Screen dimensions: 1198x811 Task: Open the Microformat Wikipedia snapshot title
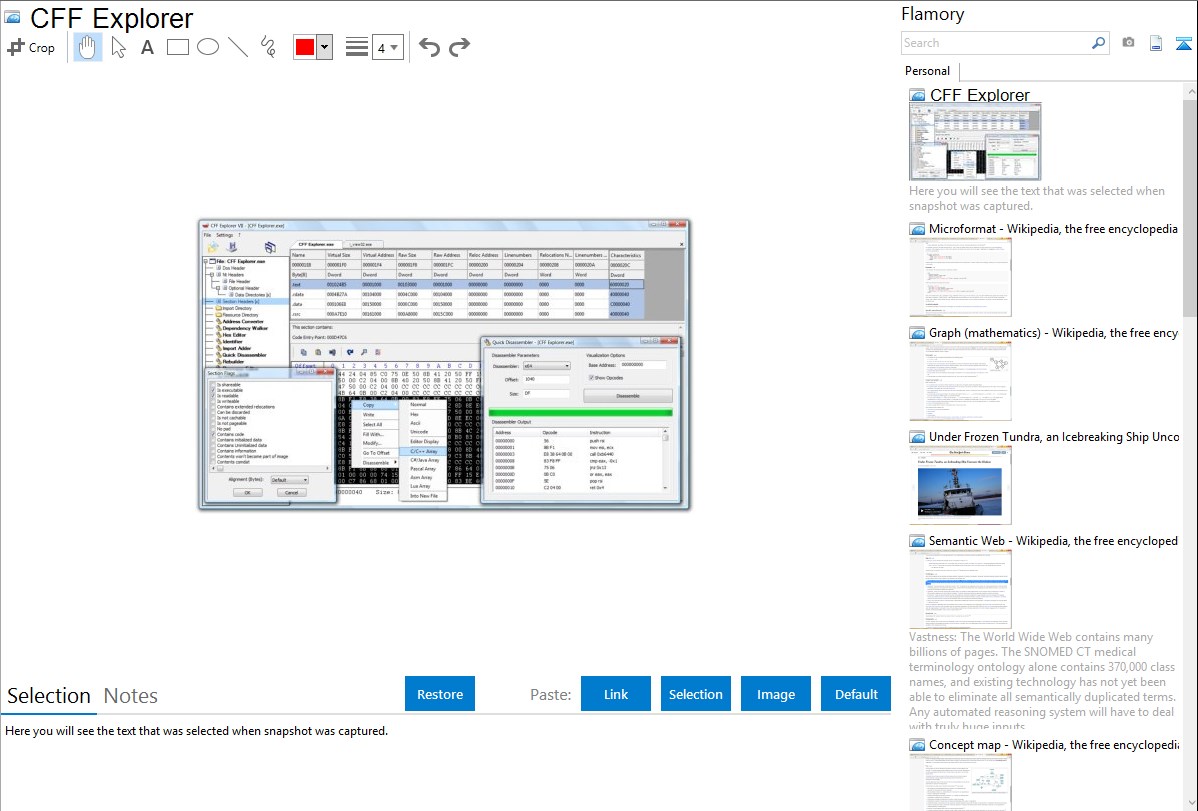pos(1053,229)
